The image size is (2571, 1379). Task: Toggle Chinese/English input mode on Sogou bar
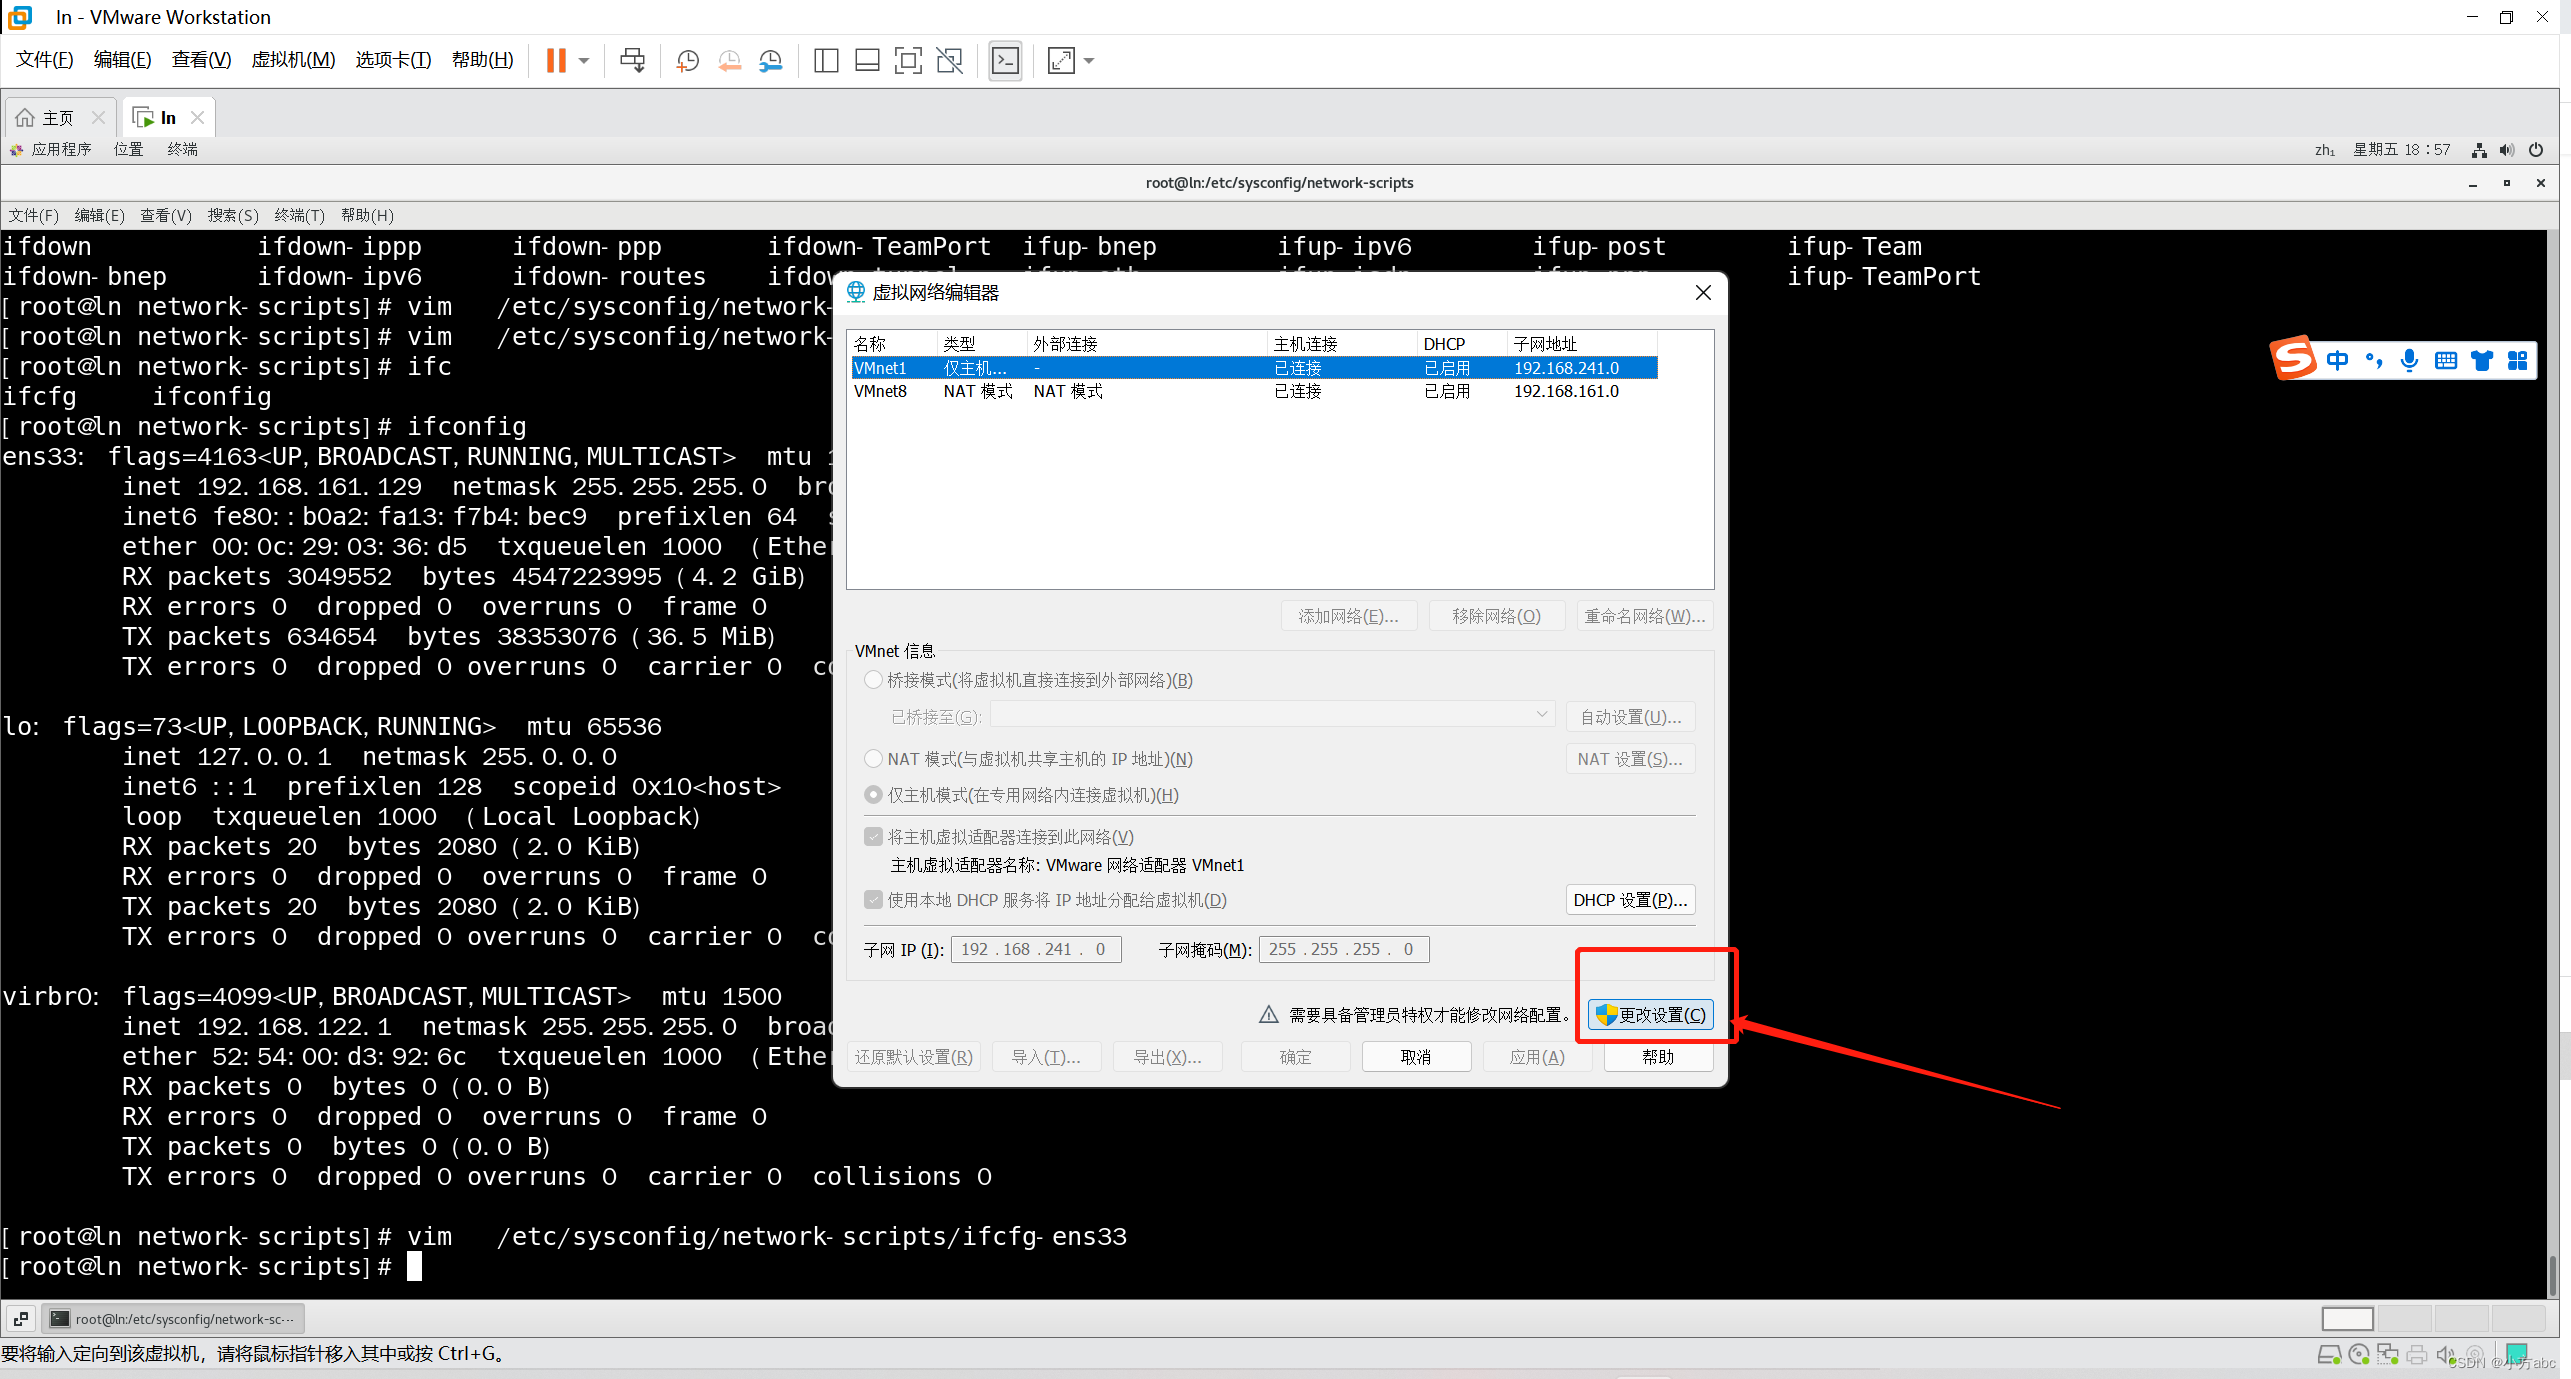[2338, 360]
